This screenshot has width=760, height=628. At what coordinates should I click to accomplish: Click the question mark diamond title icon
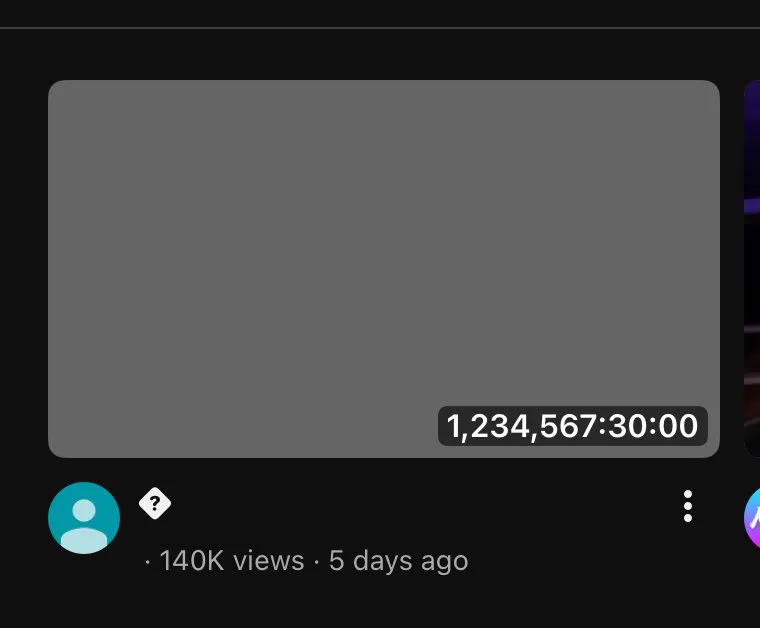155,504
